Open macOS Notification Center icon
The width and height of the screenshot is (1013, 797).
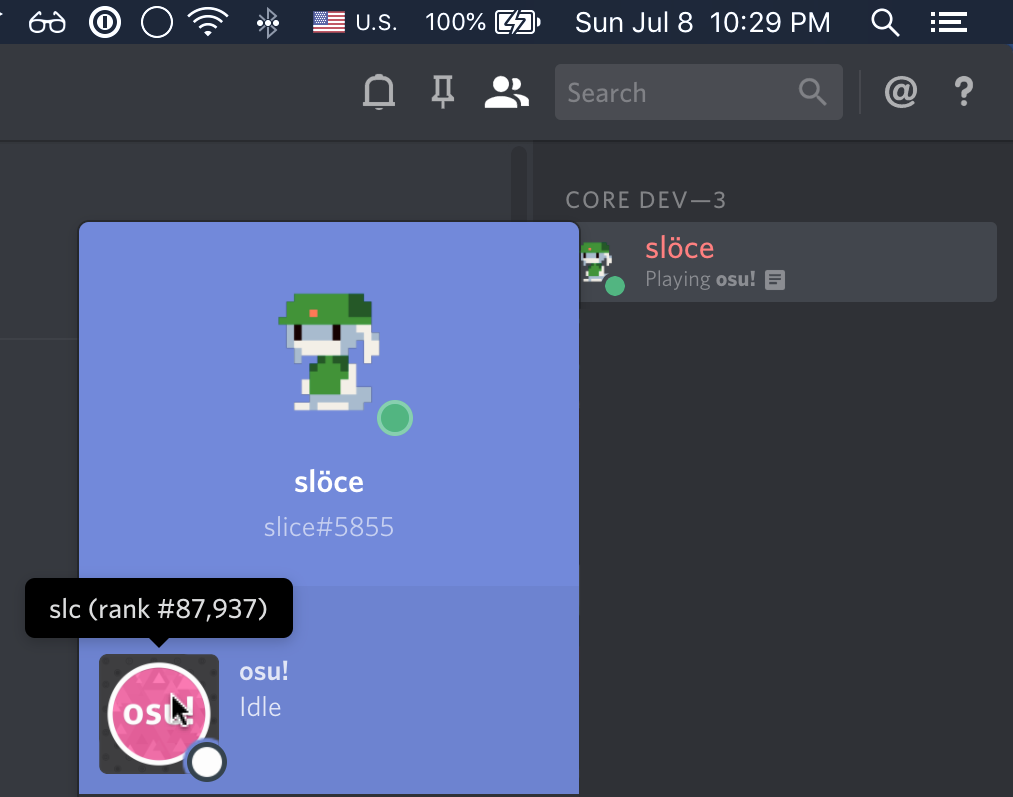948,23
